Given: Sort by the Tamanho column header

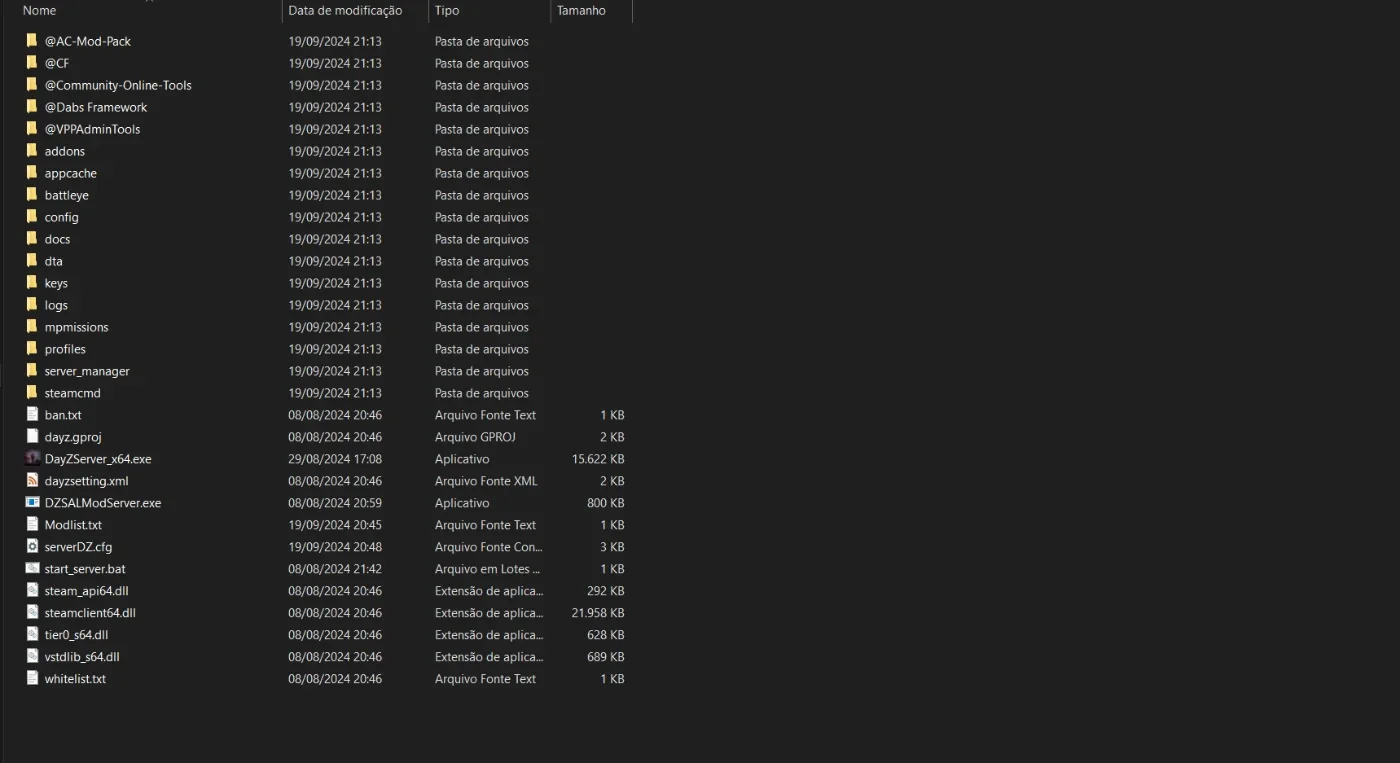Looking at the screenshot, I should point(581,10).
